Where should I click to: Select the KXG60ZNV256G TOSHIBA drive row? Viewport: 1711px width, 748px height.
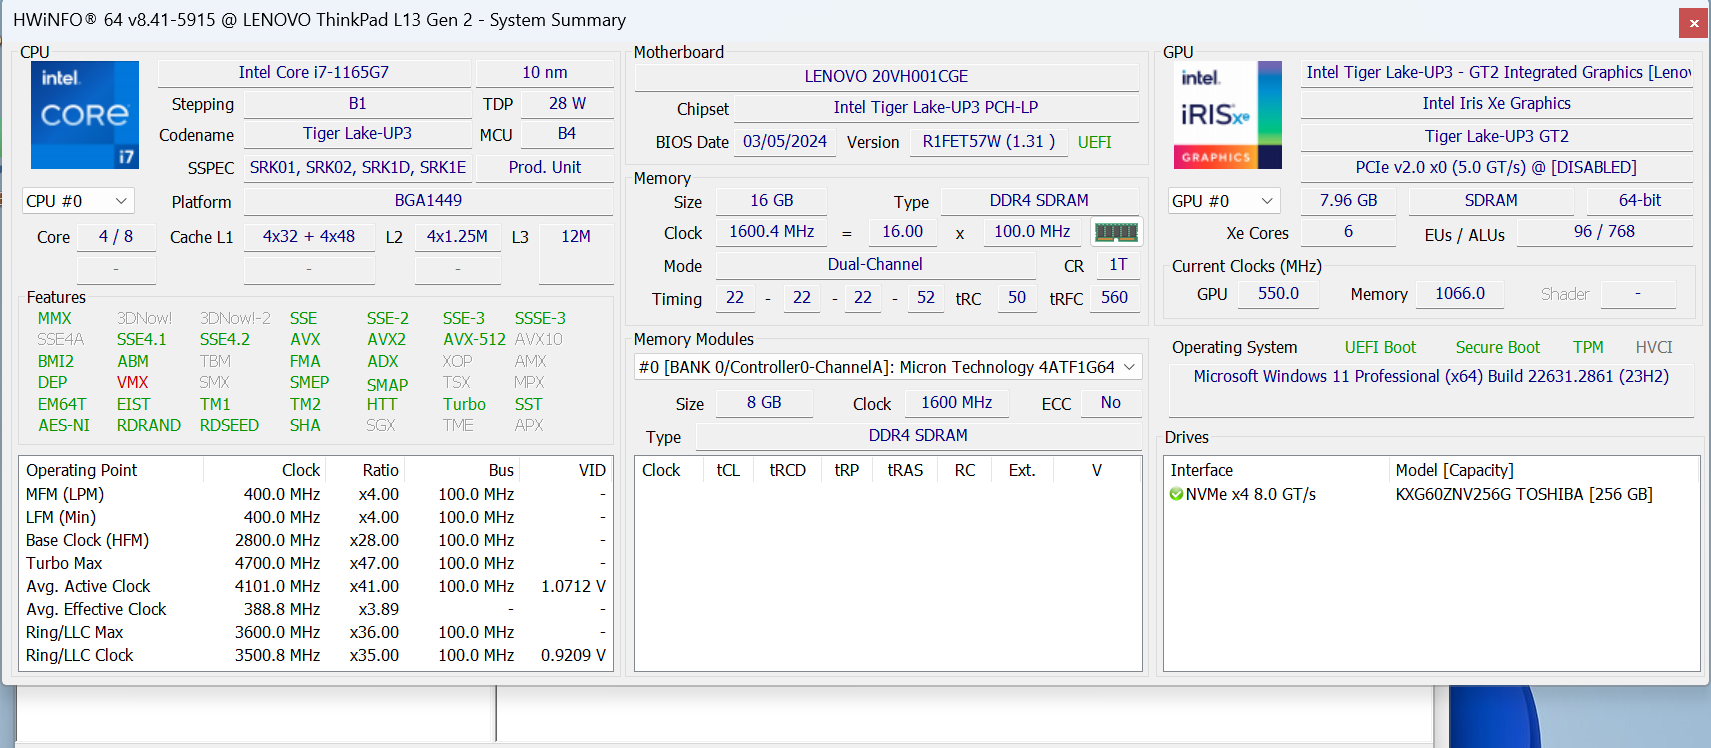pos(1431,494)
